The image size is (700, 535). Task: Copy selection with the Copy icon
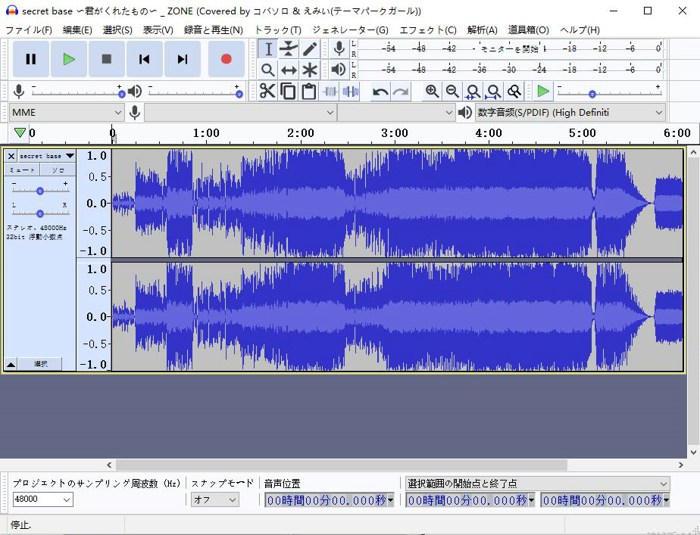288,91
